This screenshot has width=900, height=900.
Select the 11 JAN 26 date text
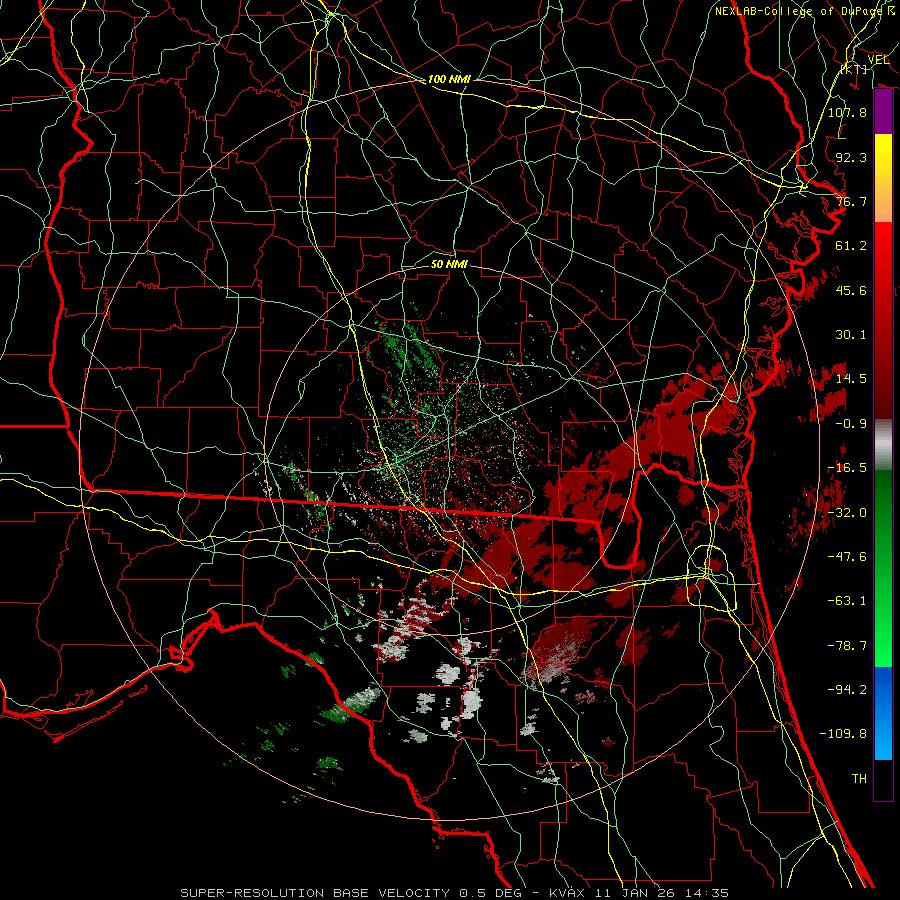[634, 893]
